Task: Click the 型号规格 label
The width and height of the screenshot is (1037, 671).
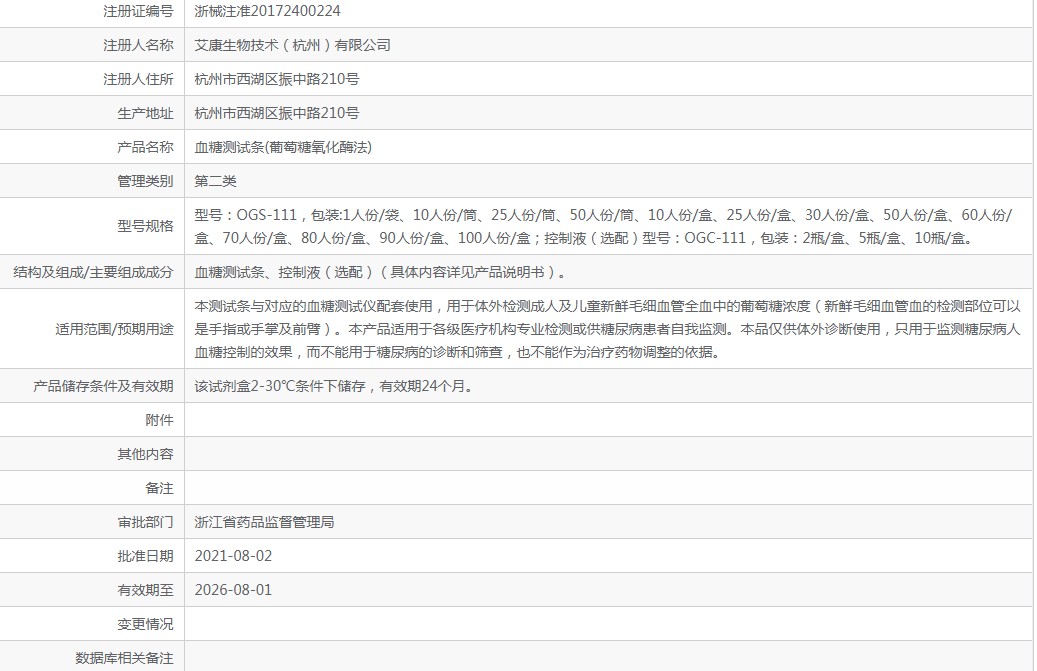Action: click(x=145, y=226)
